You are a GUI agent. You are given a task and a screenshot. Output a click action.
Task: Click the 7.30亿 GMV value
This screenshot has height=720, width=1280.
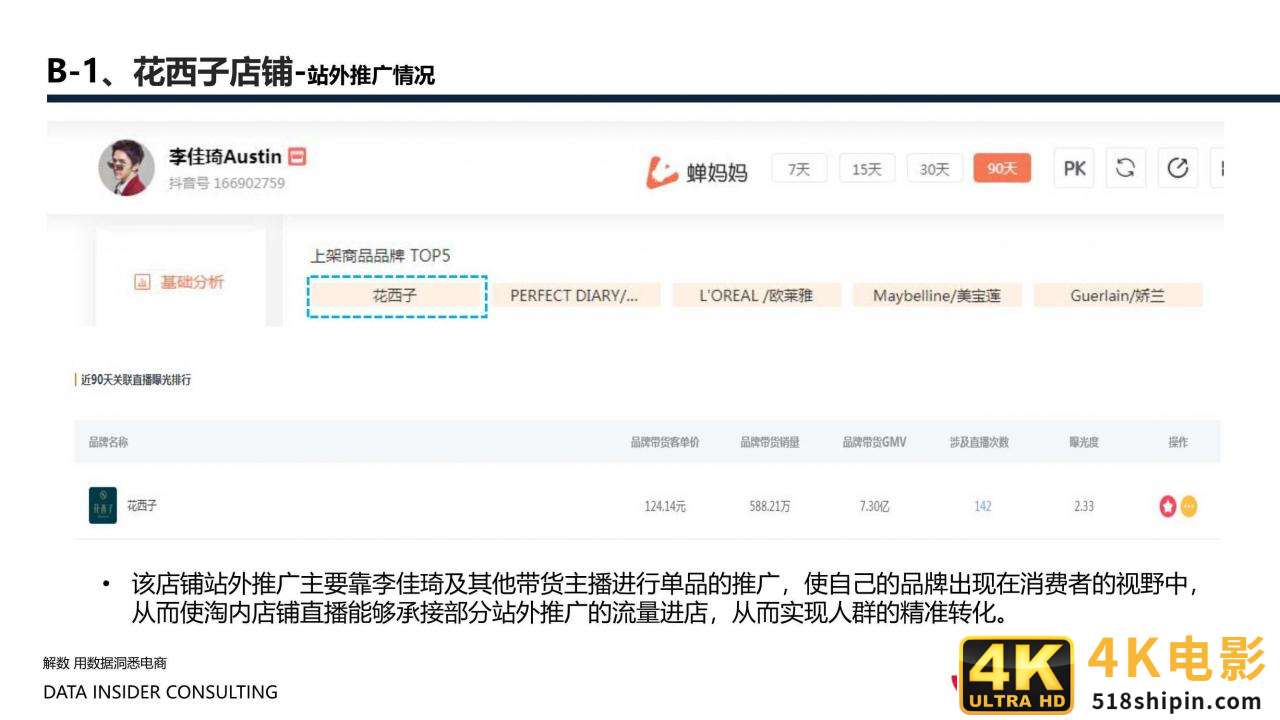pyautogui.click(x=874, y=506)
